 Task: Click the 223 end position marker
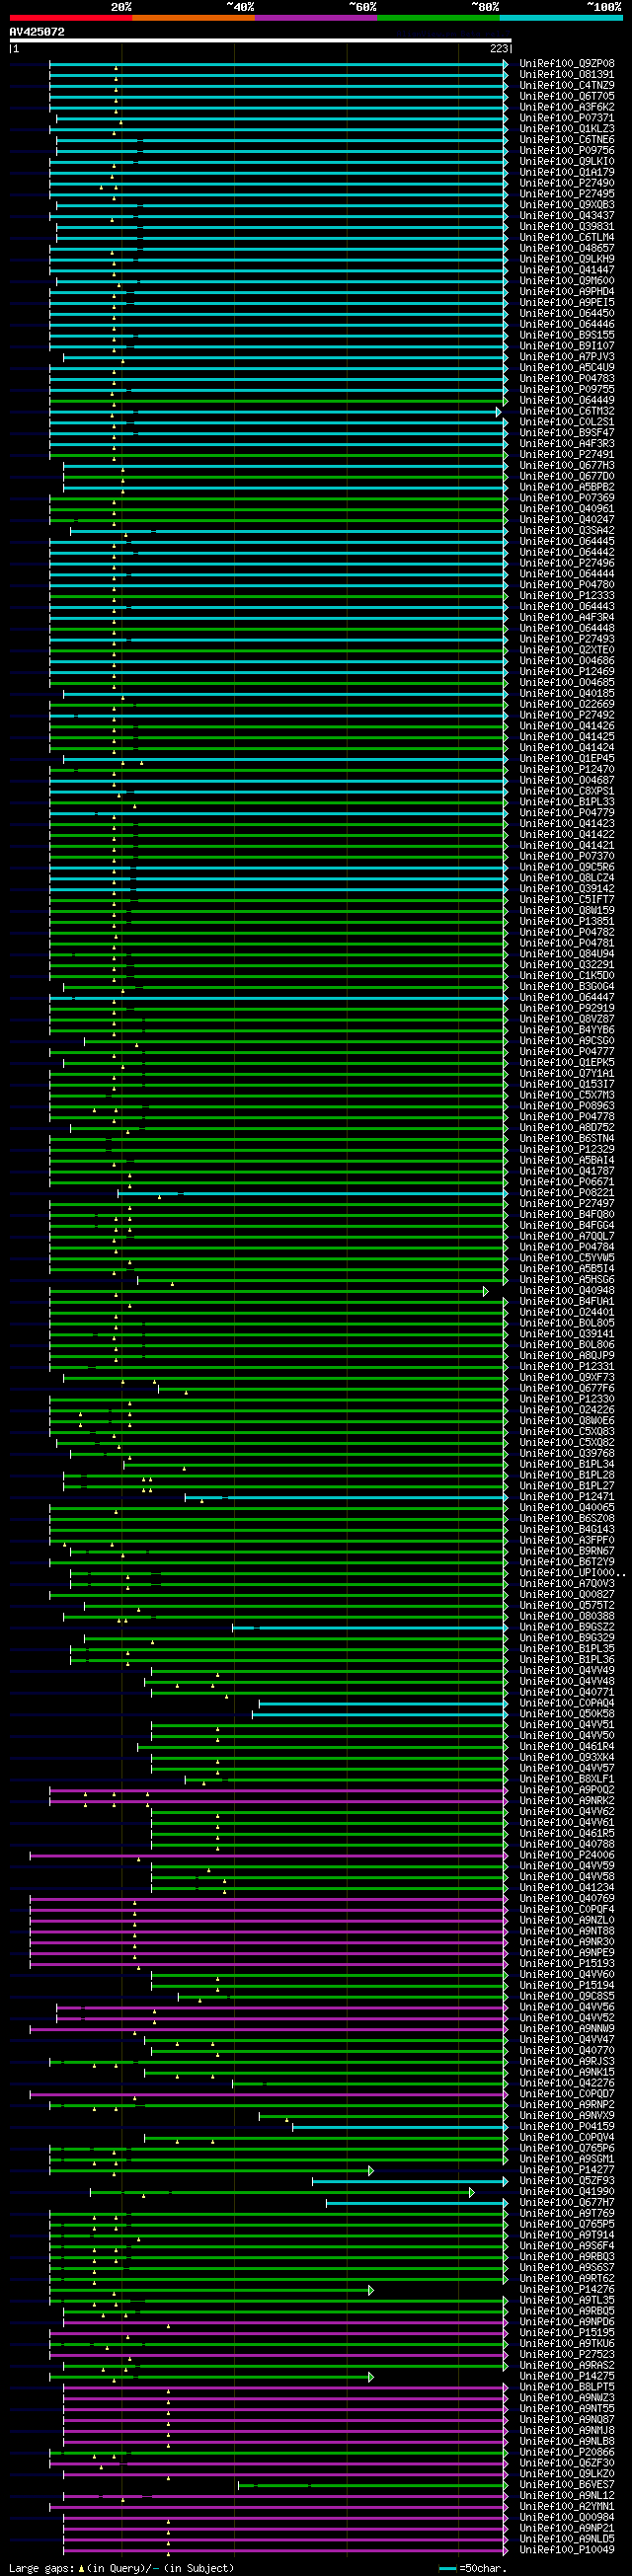pos(499,49)
